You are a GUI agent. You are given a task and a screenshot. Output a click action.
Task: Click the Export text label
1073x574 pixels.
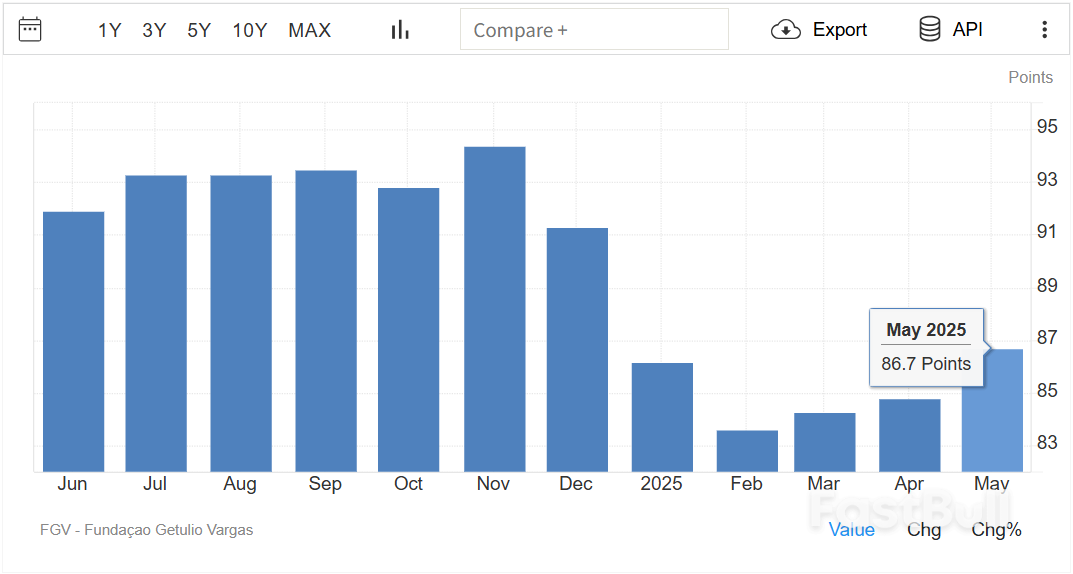839,30
